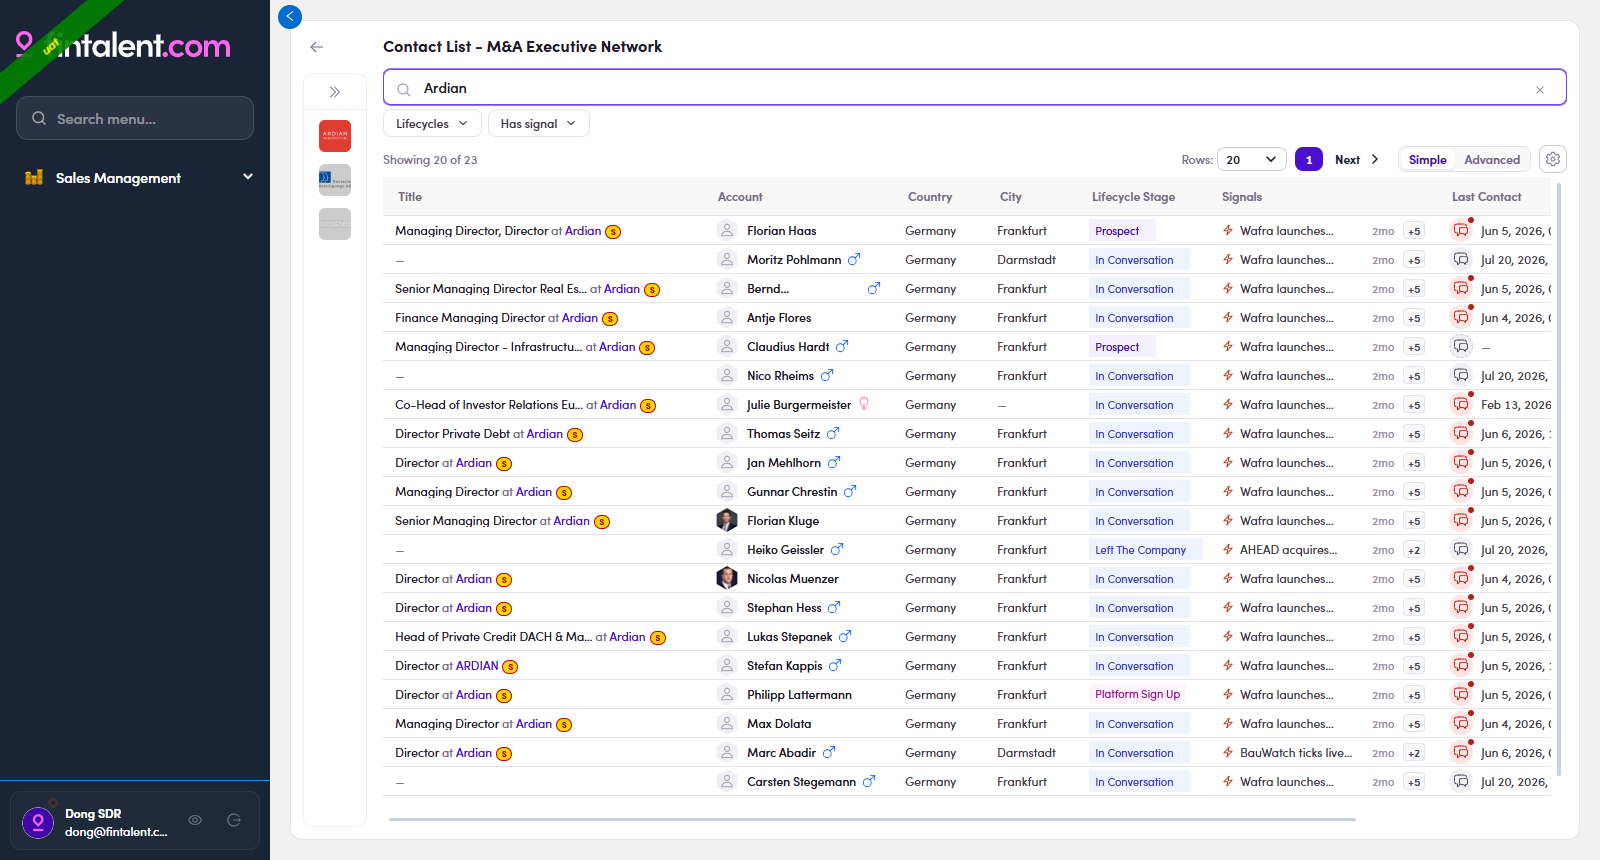Go to Next page
Screen dimensions: 1600x860
1357,160
